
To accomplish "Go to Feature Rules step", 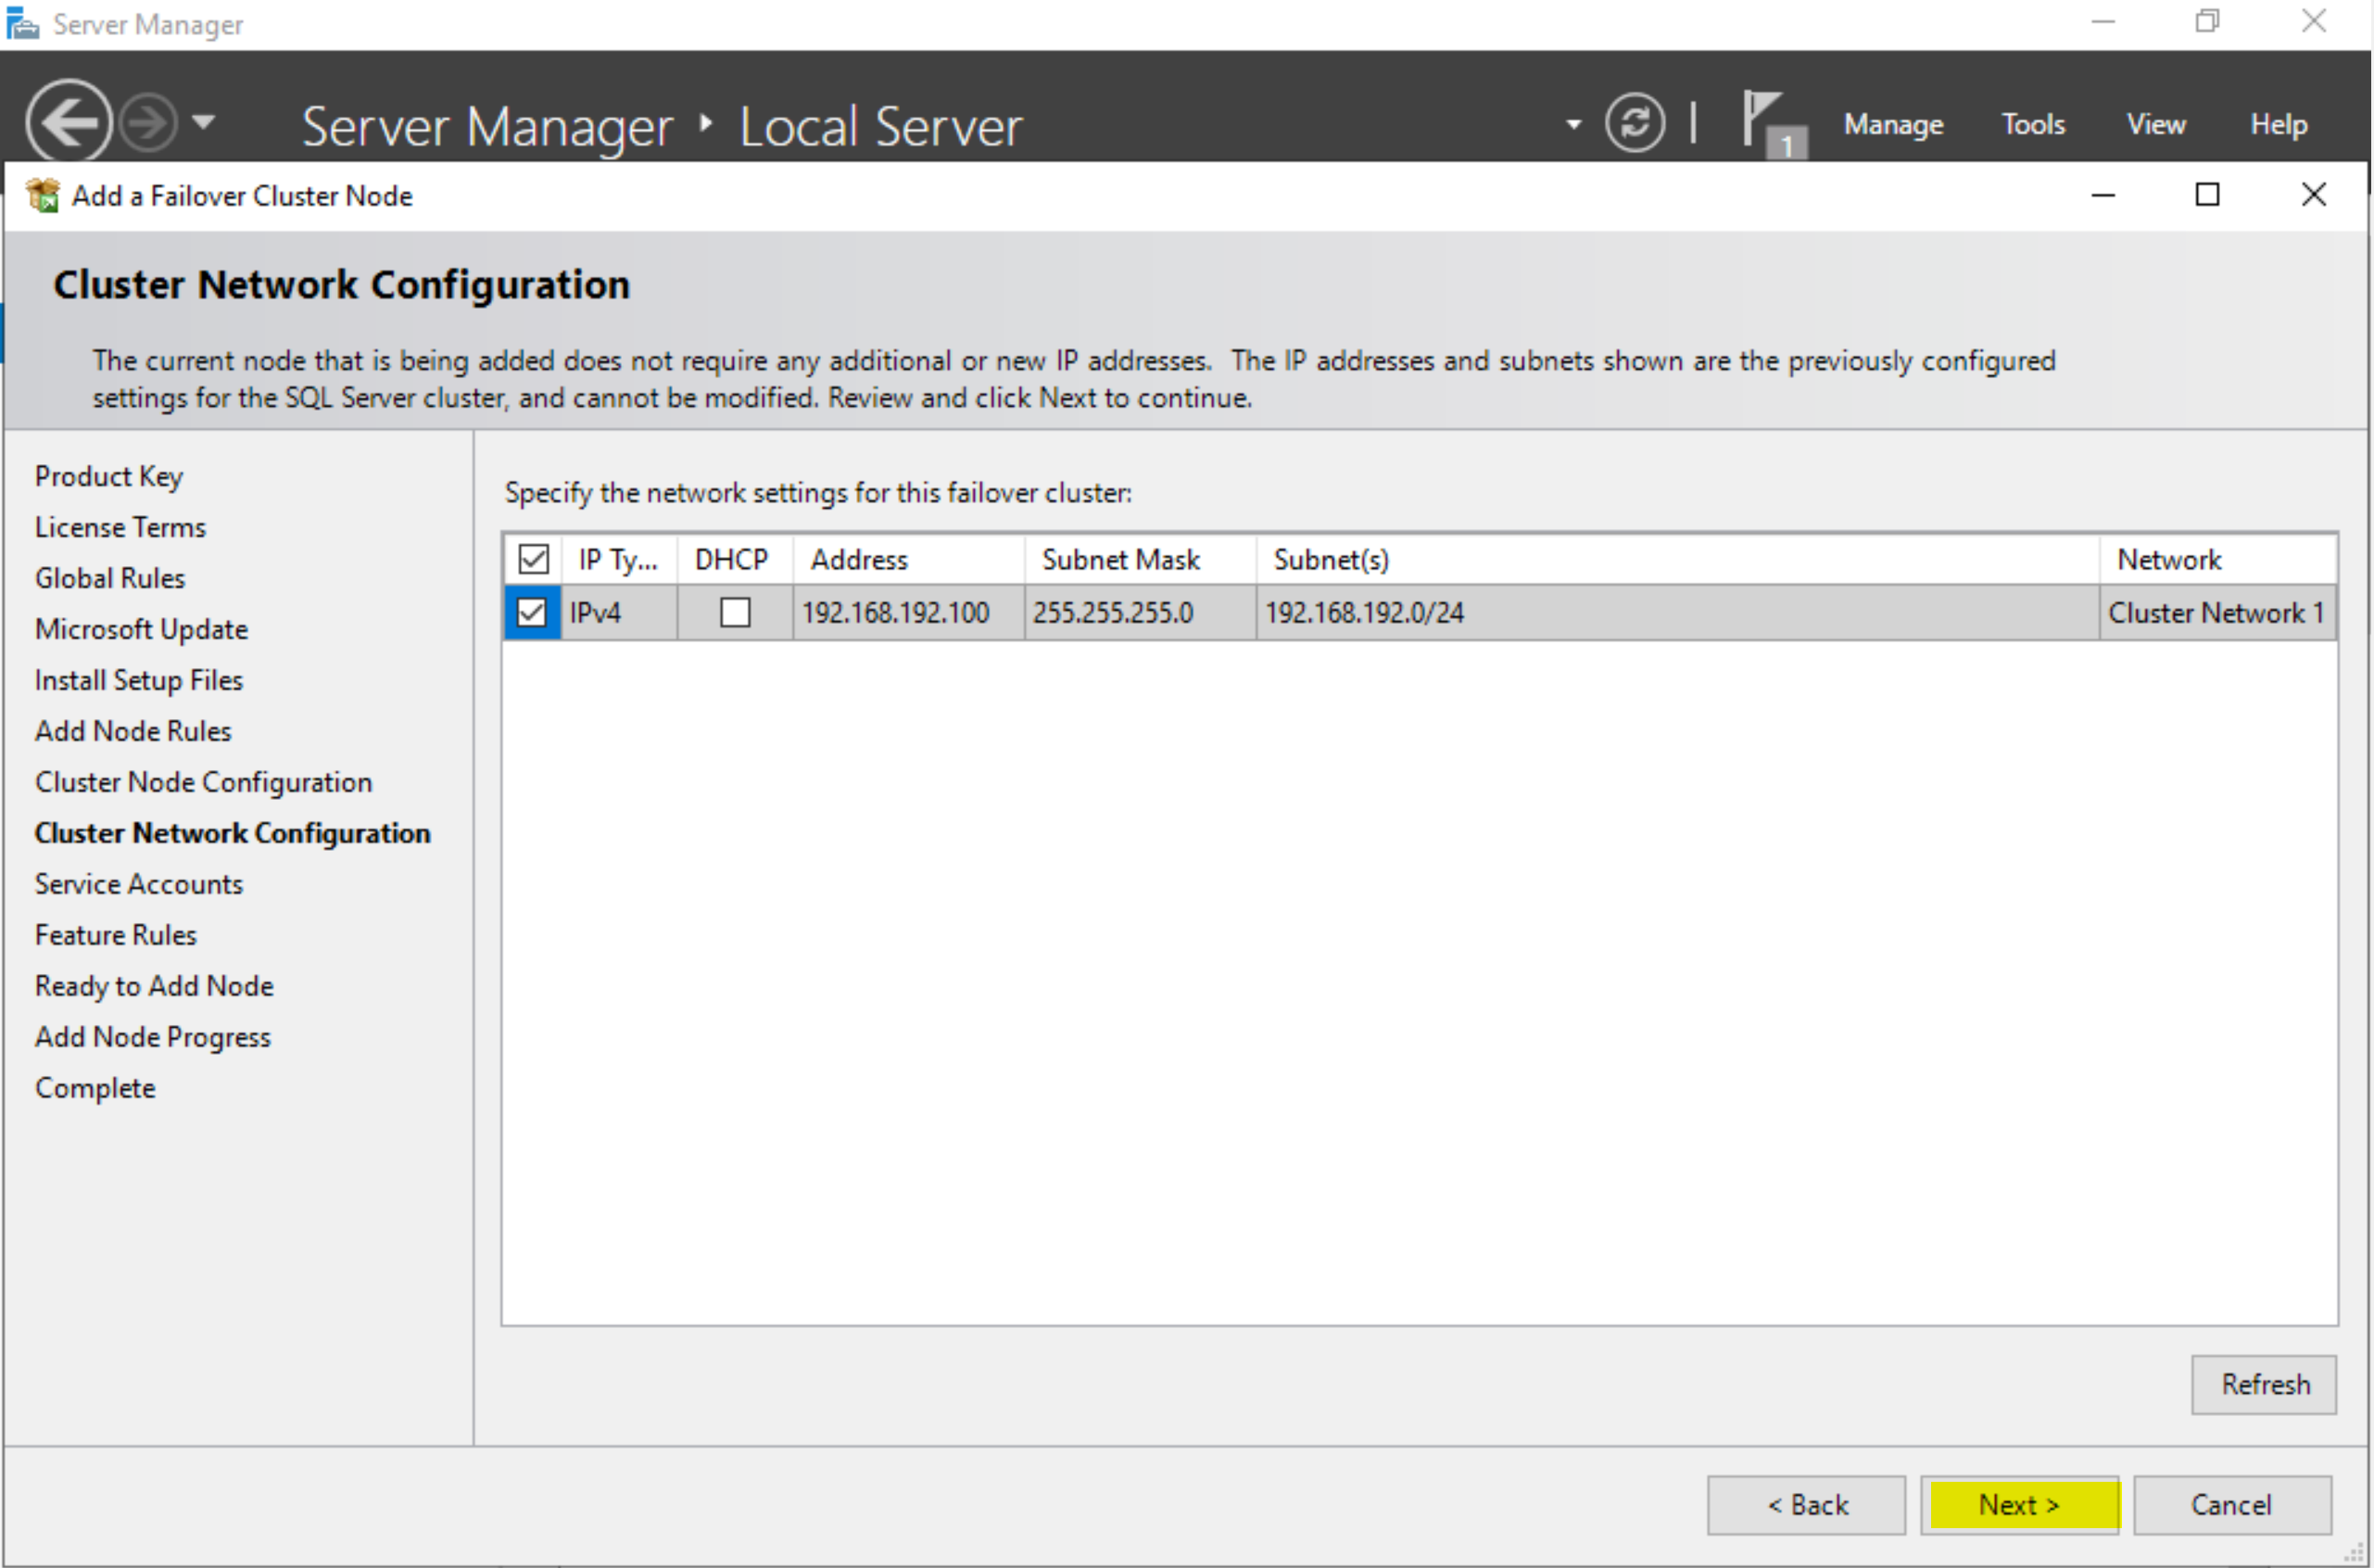I will point(116,935).
